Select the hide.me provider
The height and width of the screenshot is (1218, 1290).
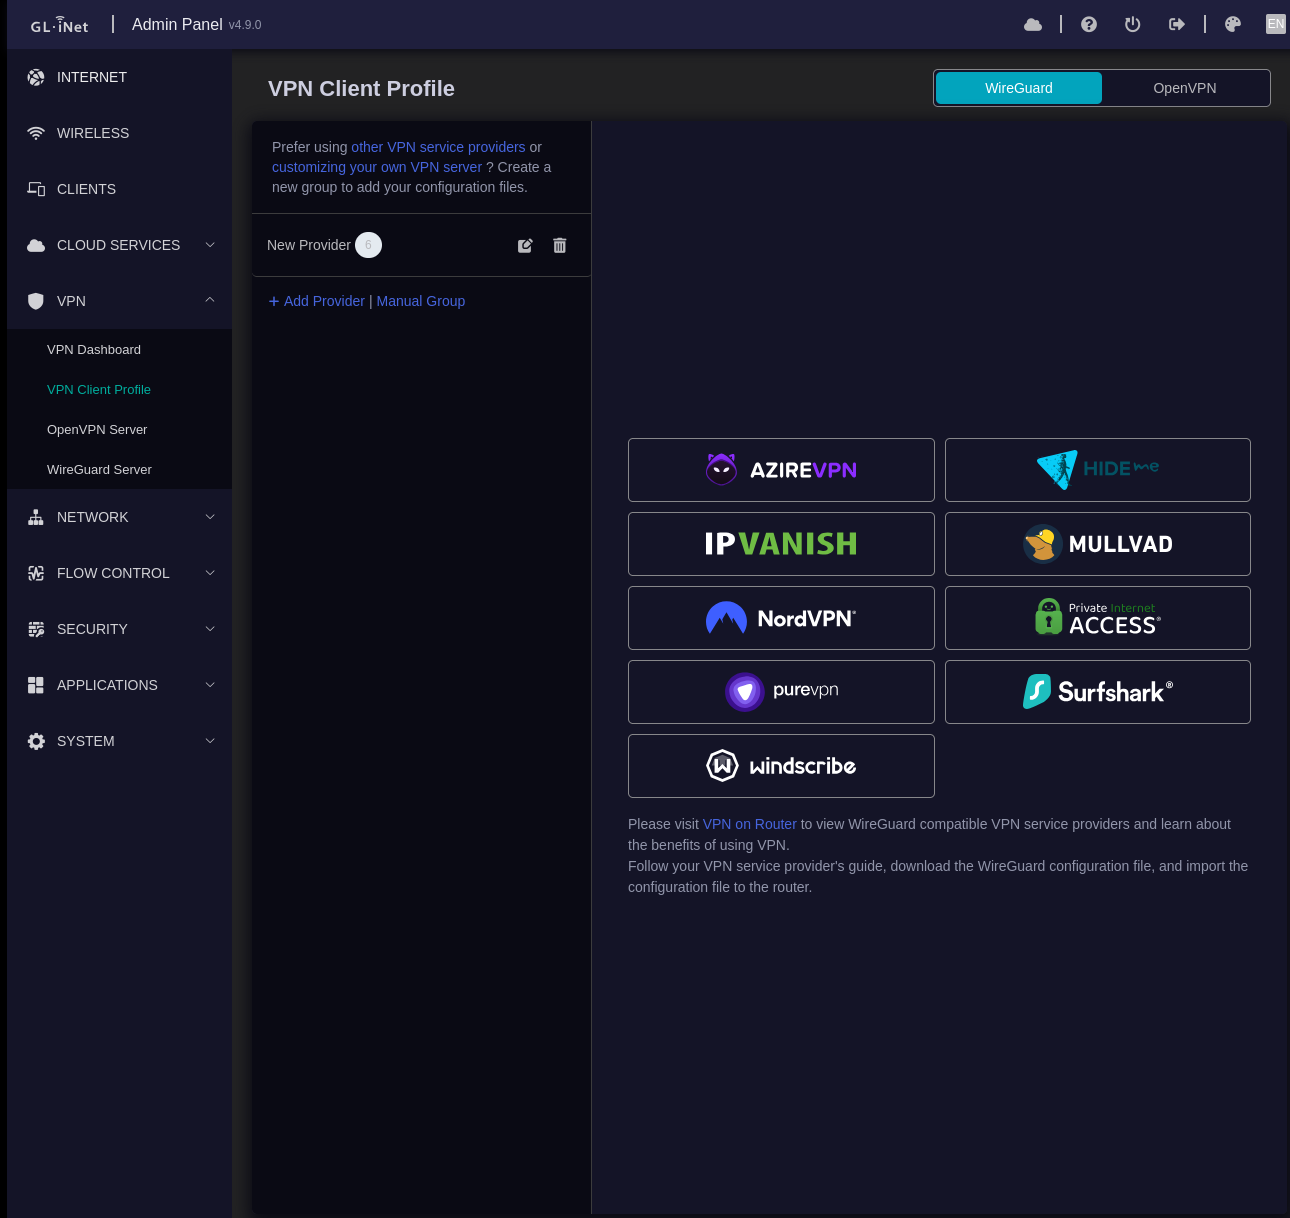(x=1098, y=470)
